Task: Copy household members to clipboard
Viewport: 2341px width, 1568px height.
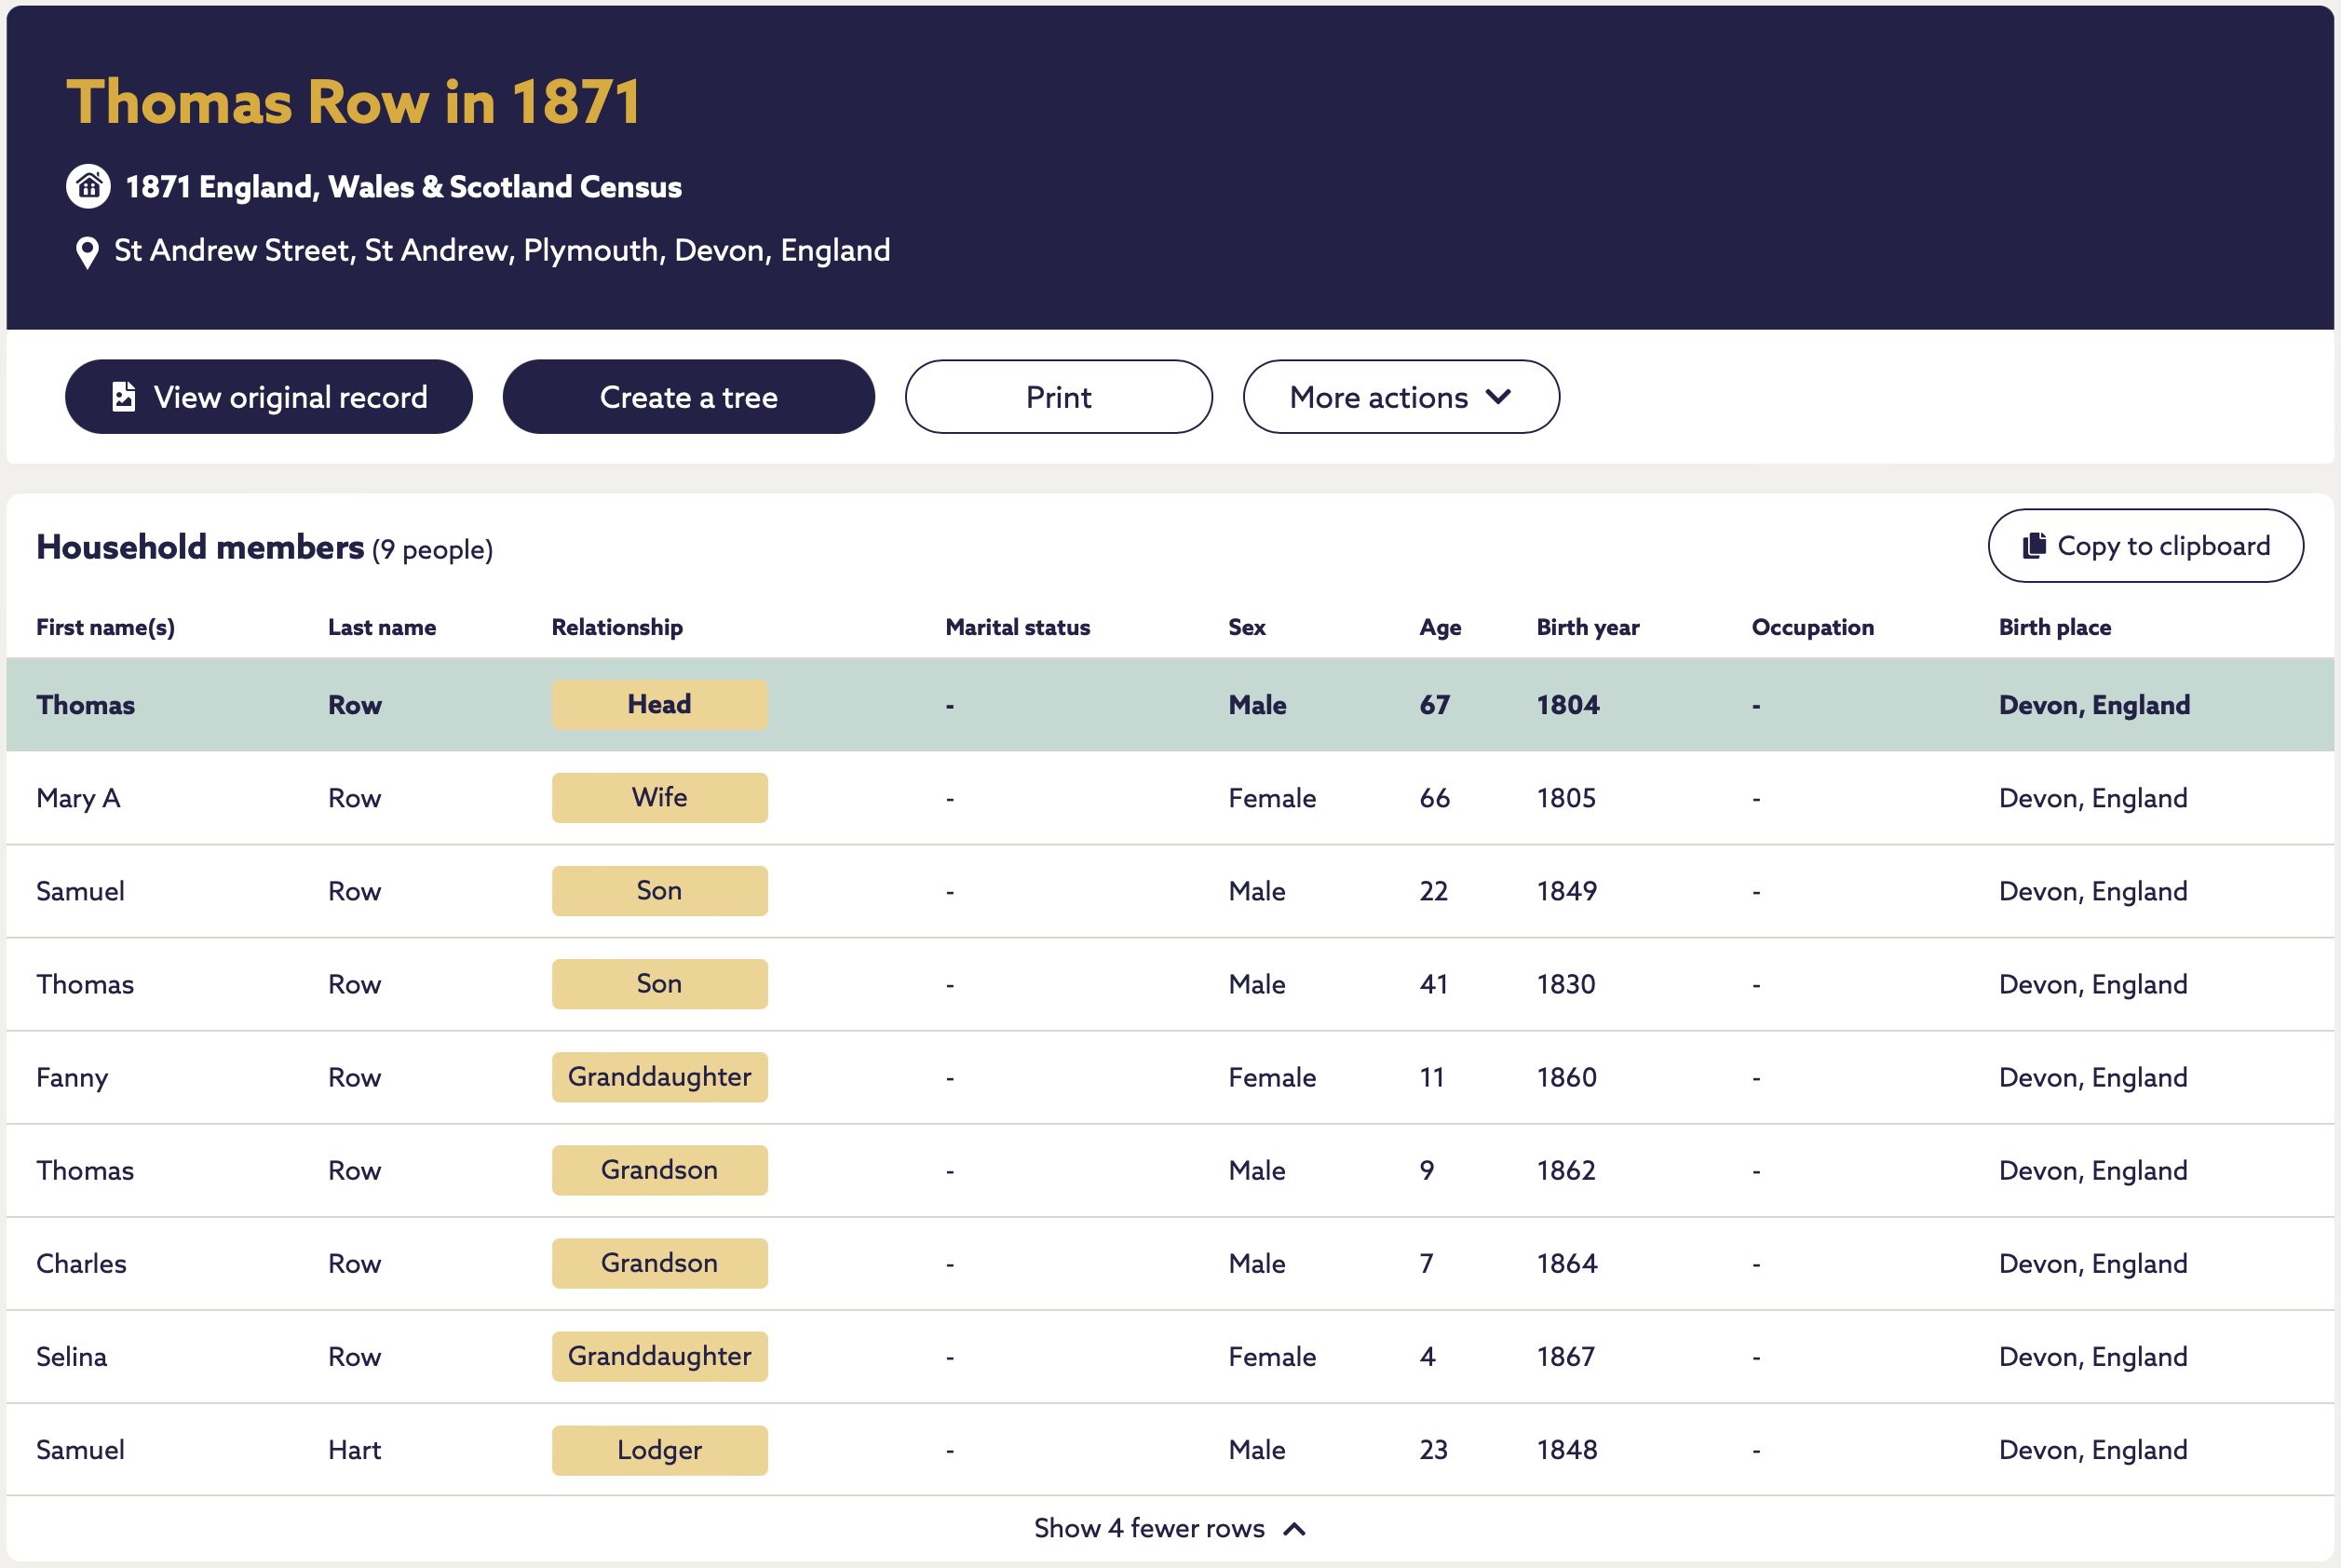Action: (2146, 546)
